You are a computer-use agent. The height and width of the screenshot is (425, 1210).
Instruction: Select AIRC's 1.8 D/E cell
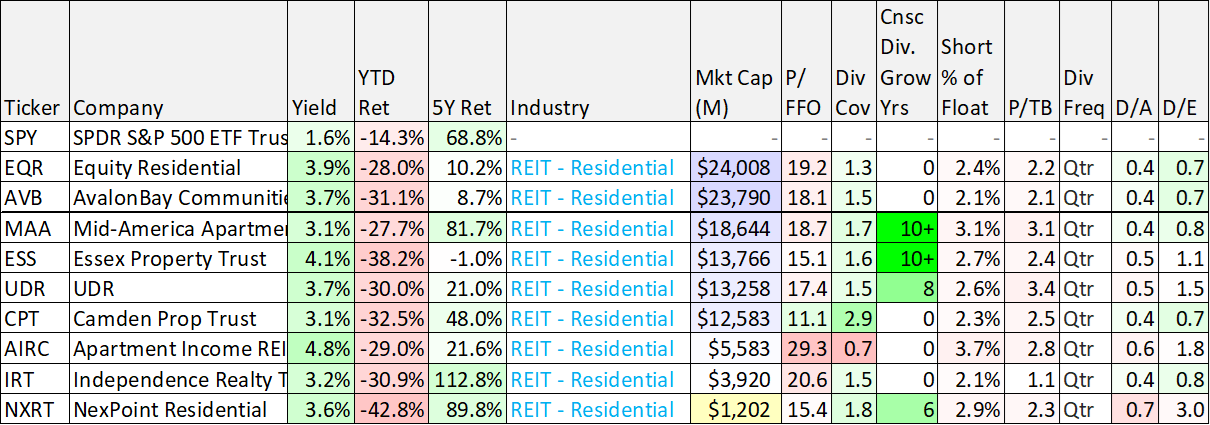point(1183,349)
